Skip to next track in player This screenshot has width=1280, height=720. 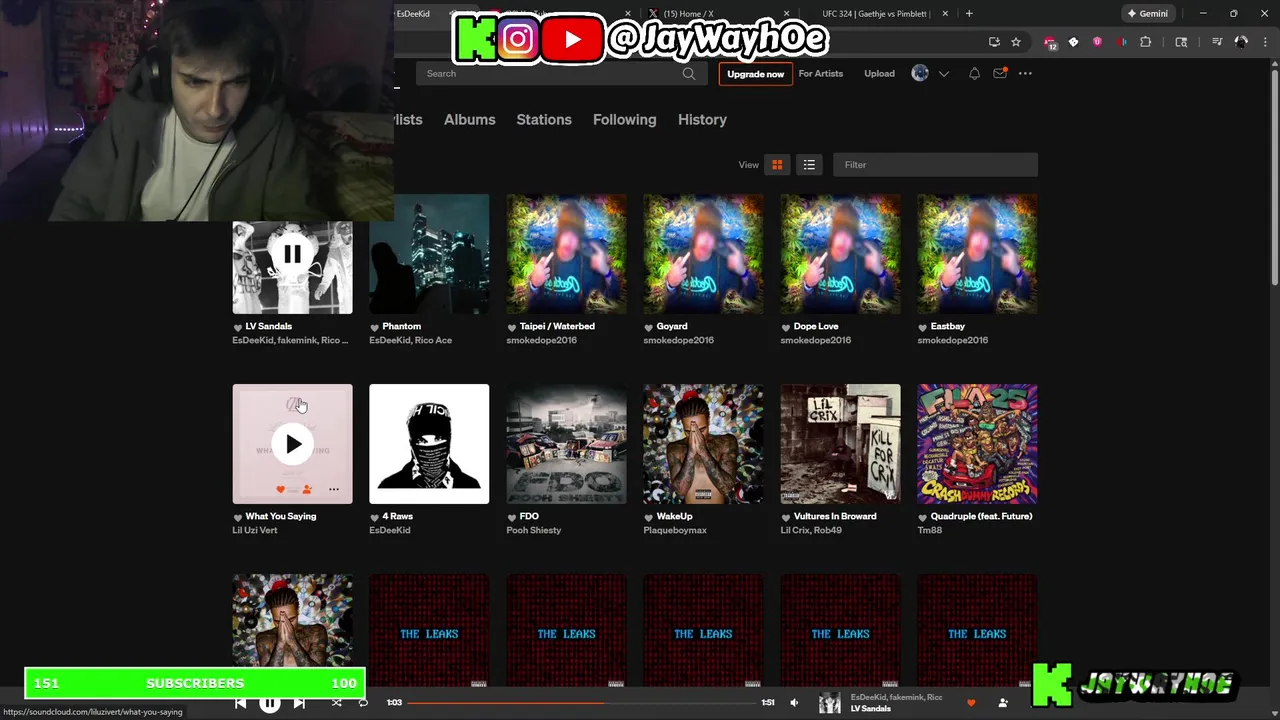tap(299, 703)
